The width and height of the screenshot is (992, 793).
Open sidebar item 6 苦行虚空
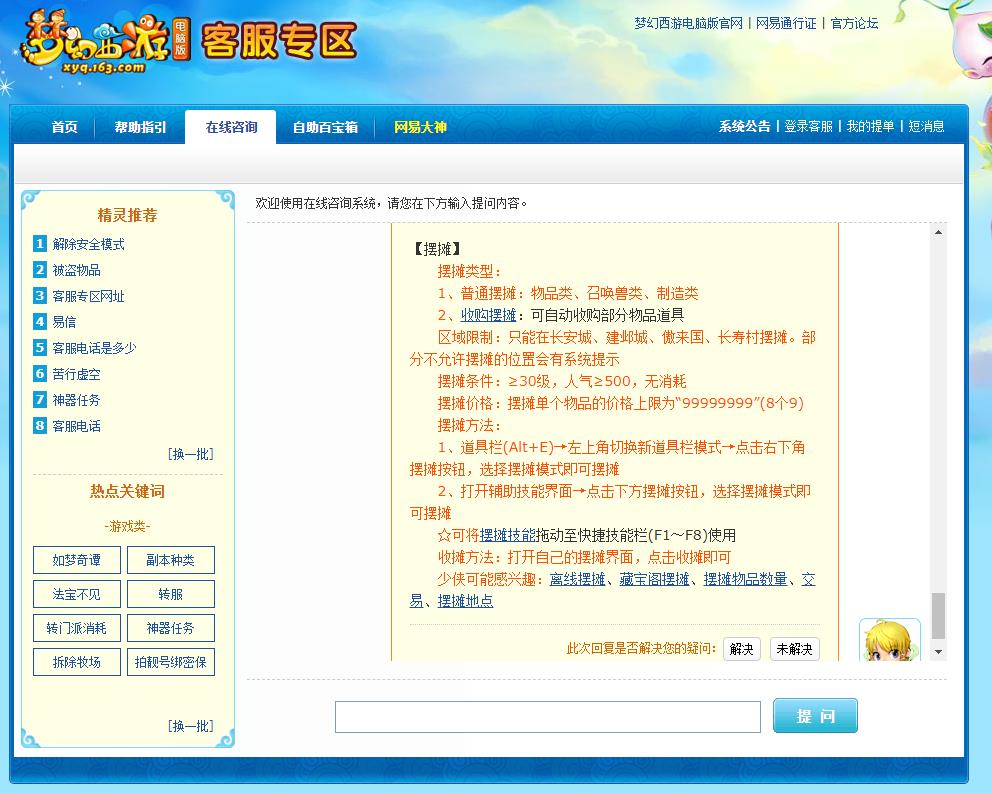(x=76, y=374)
